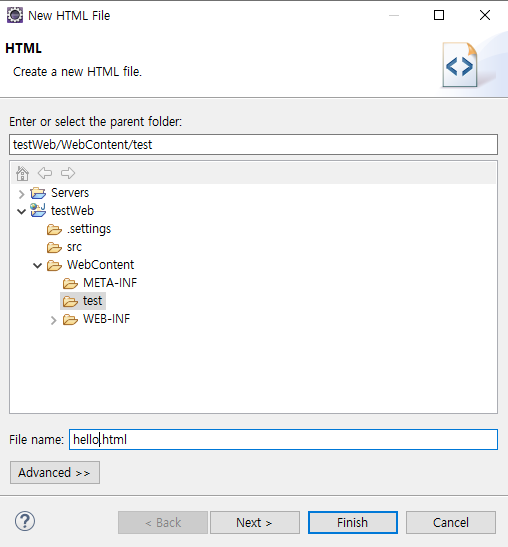
Task: Select the test label in tree
Action: (x=92, y=301)
